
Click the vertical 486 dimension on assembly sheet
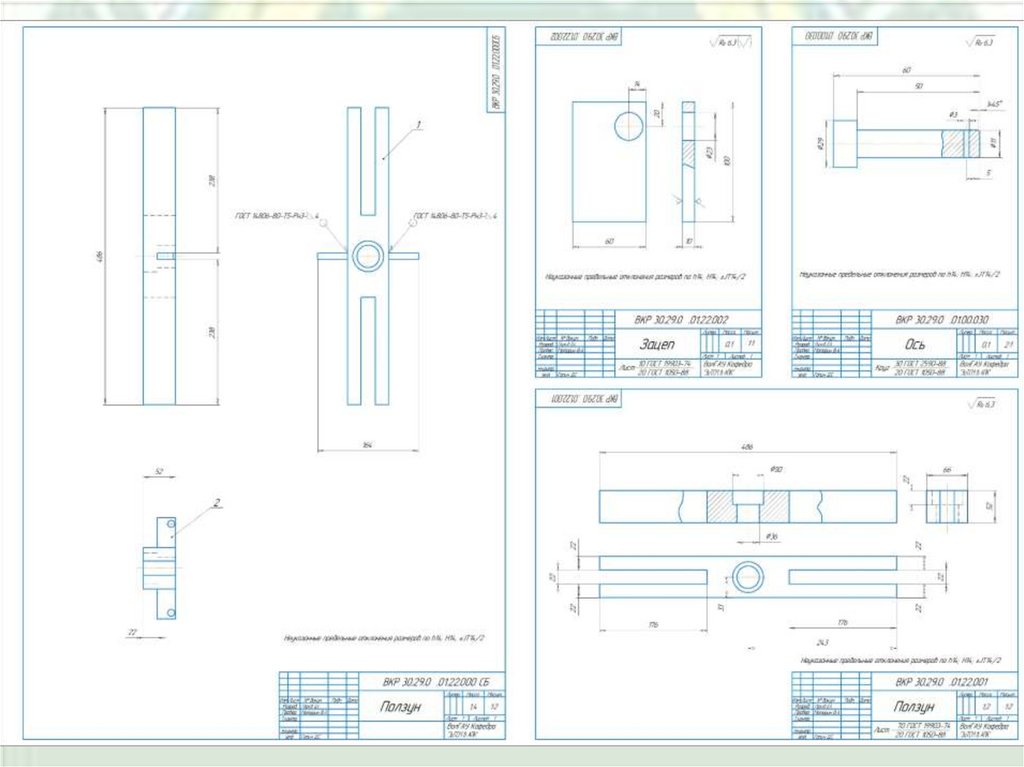99,256
